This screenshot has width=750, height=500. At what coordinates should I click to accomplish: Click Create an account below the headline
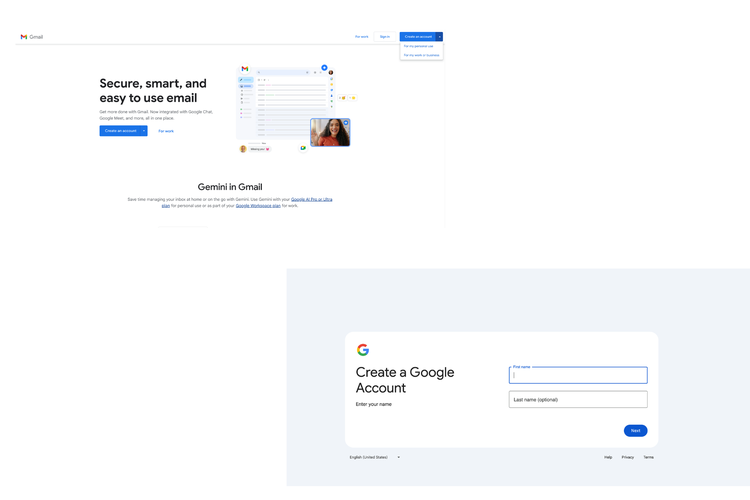pyautogui.click(x=120, y=131)
